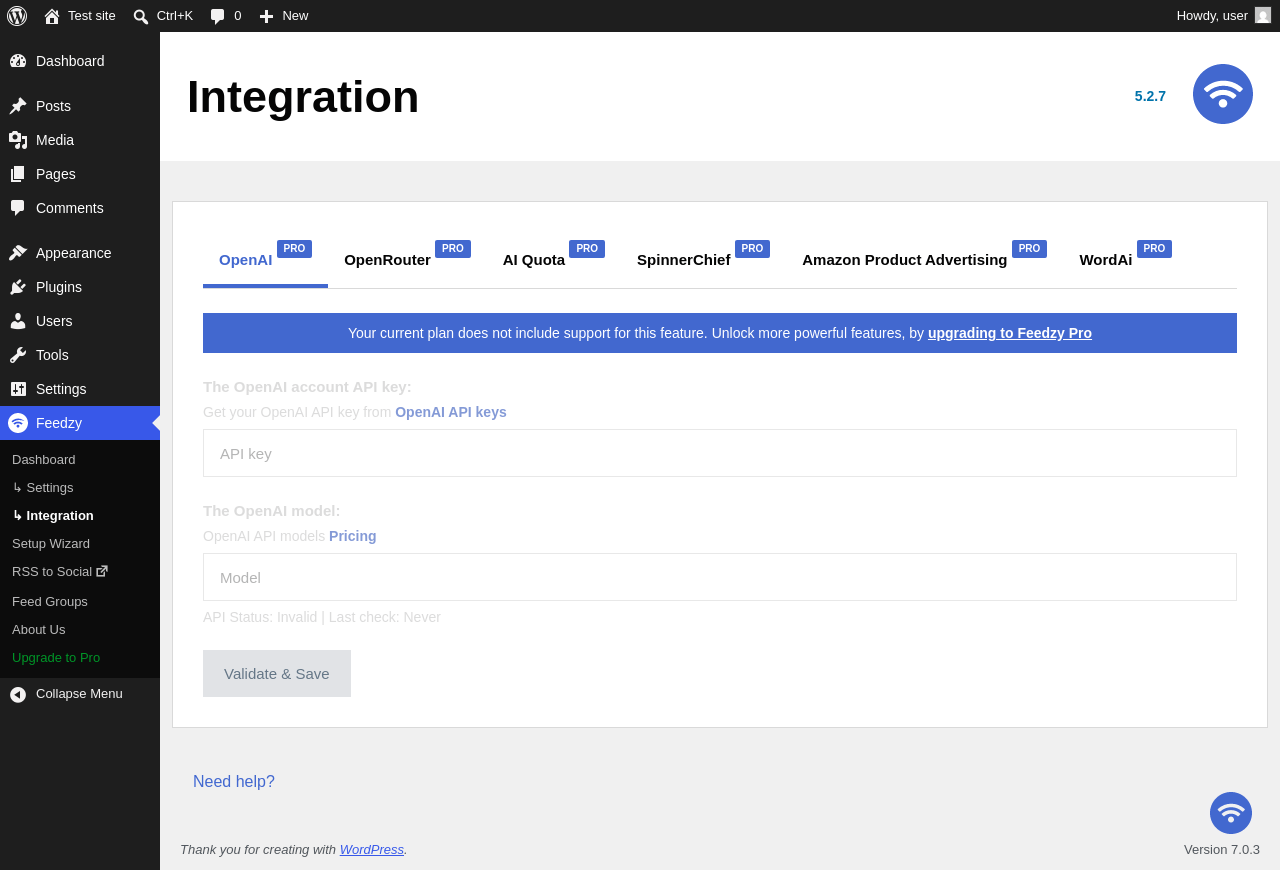Click Upgrade to Pro menu item
Screen dimensions: 1280x870
point(80,658)
